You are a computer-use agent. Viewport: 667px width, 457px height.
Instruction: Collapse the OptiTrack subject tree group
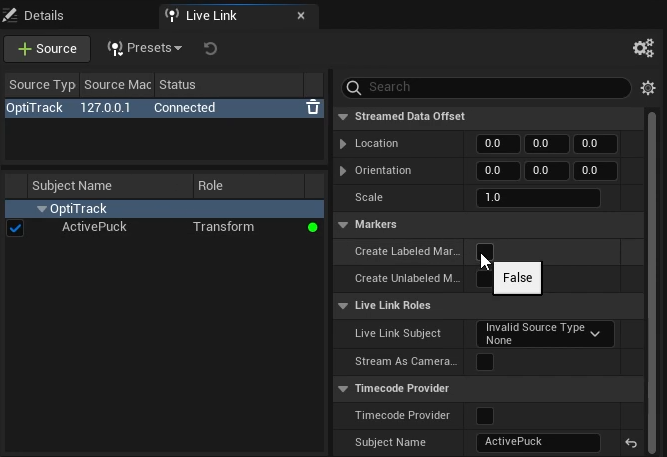pyautogui.click(x=42, y=209)
